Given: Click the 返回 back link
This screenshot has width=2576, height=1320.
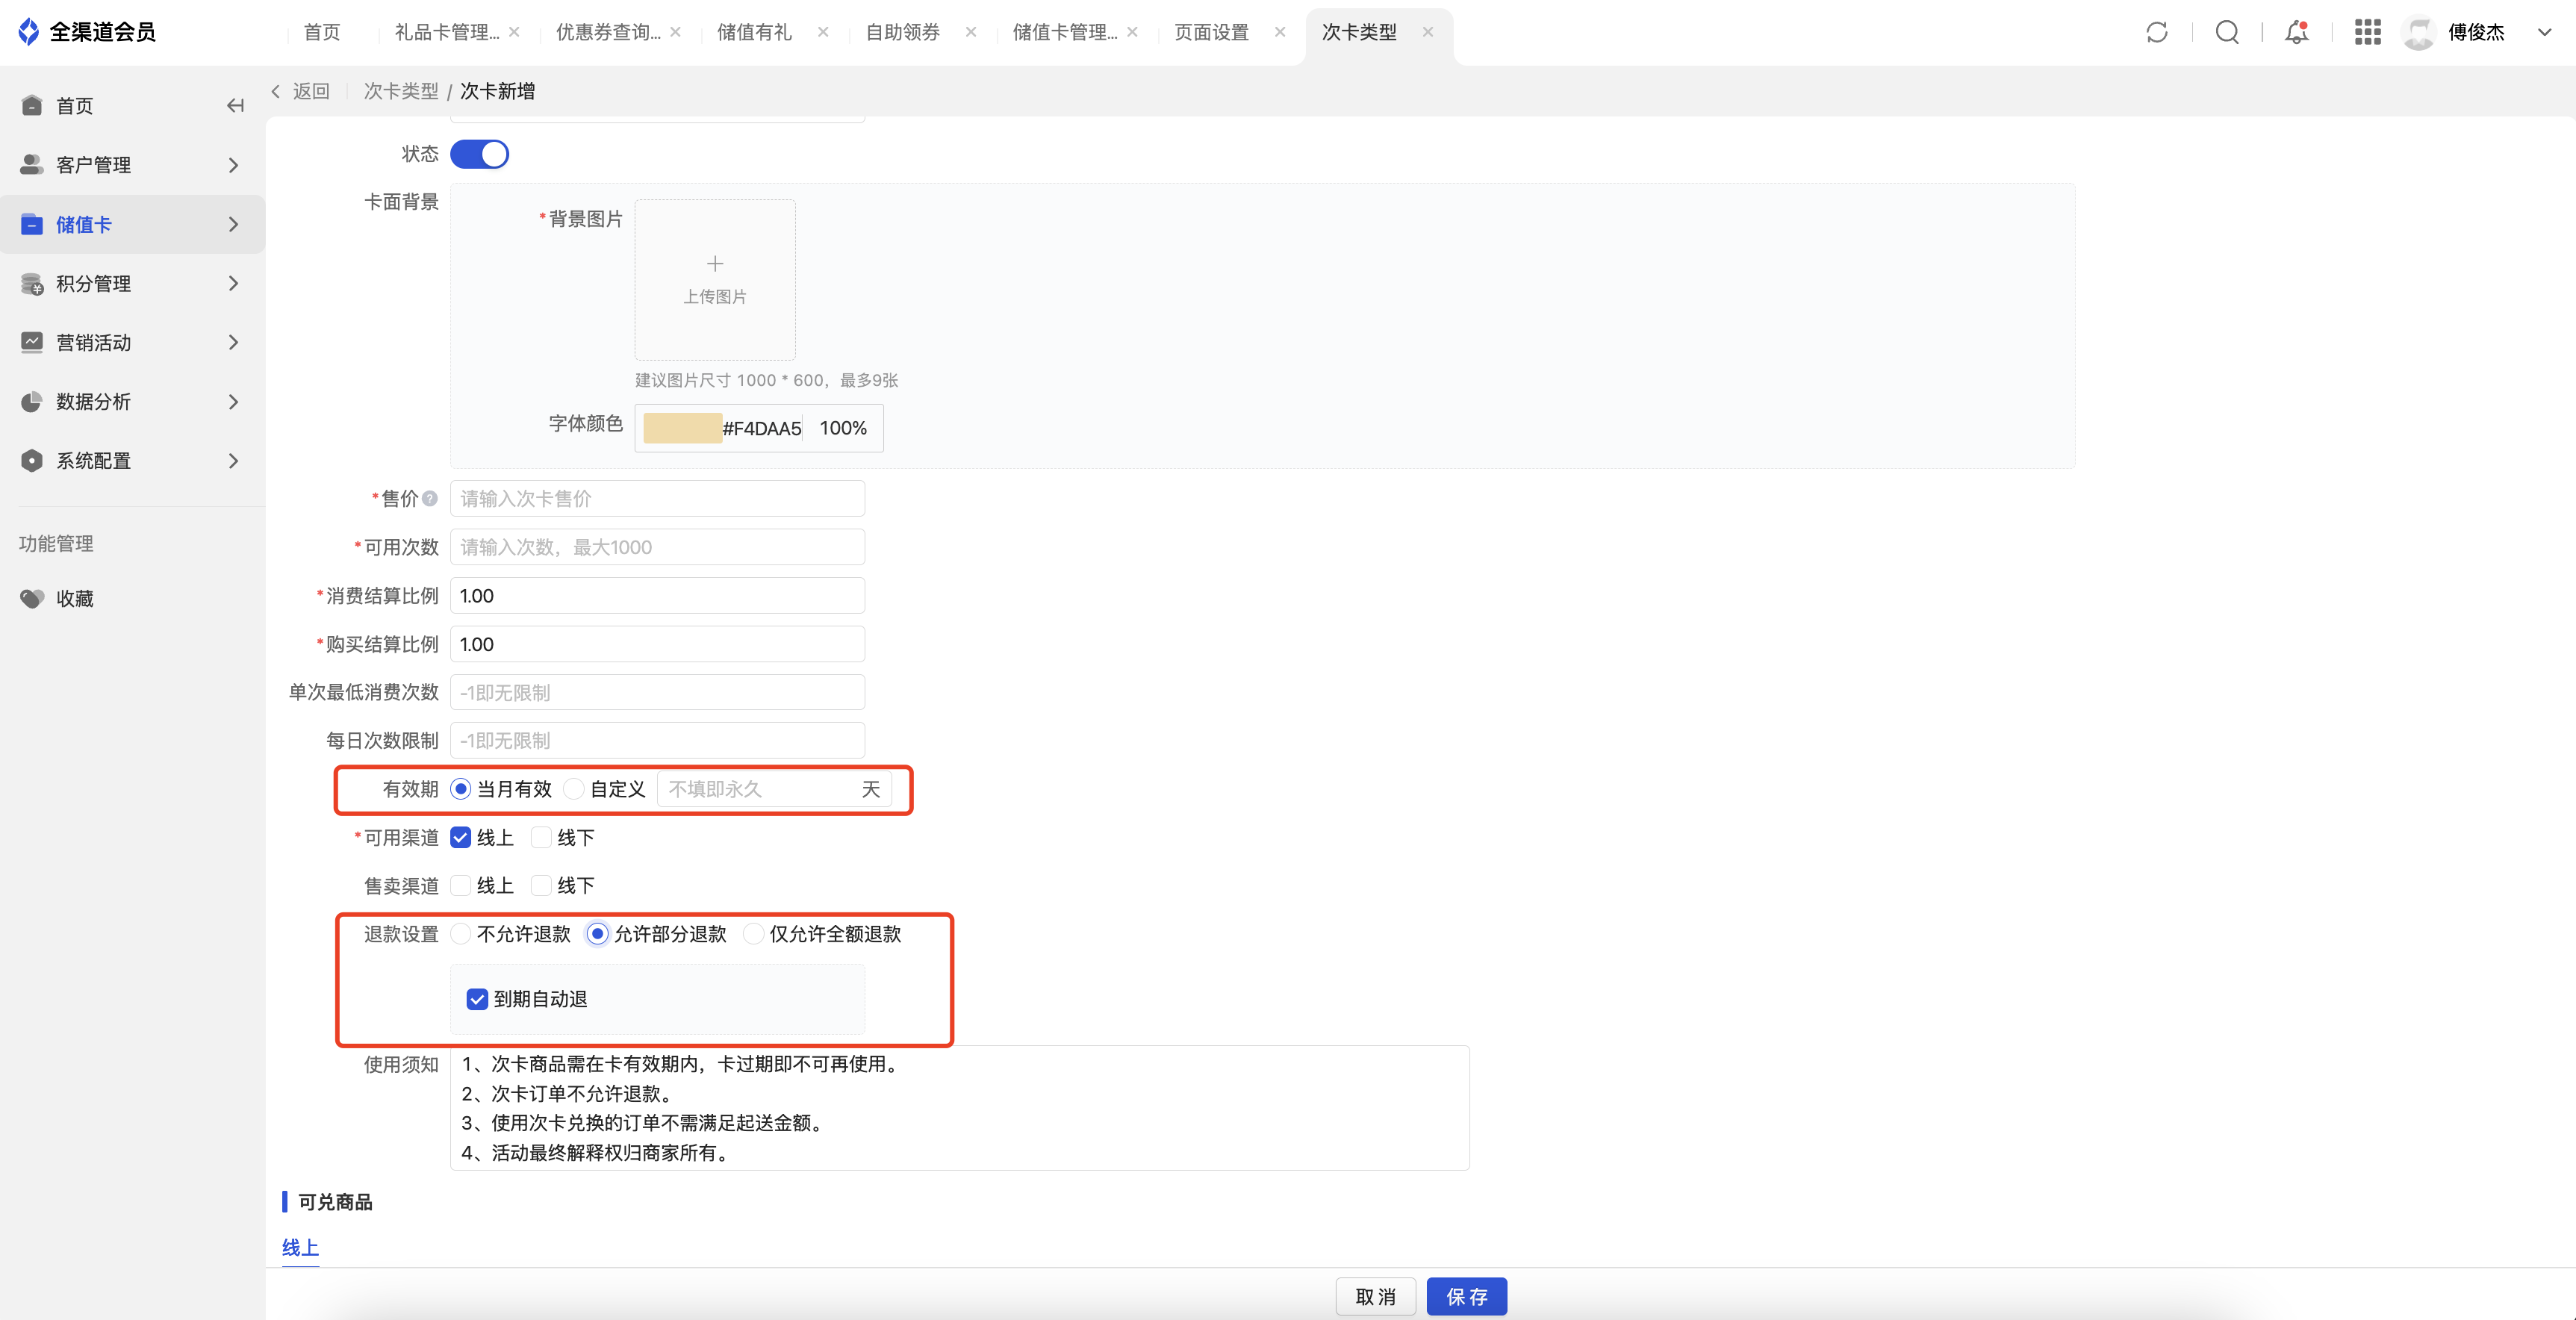Looking at the screenshot, I should [301, 91].
